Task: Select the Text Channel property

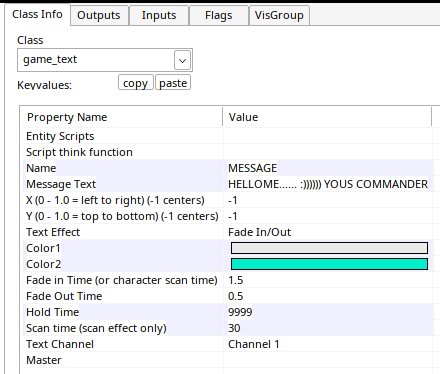Action: pos(60,344)
